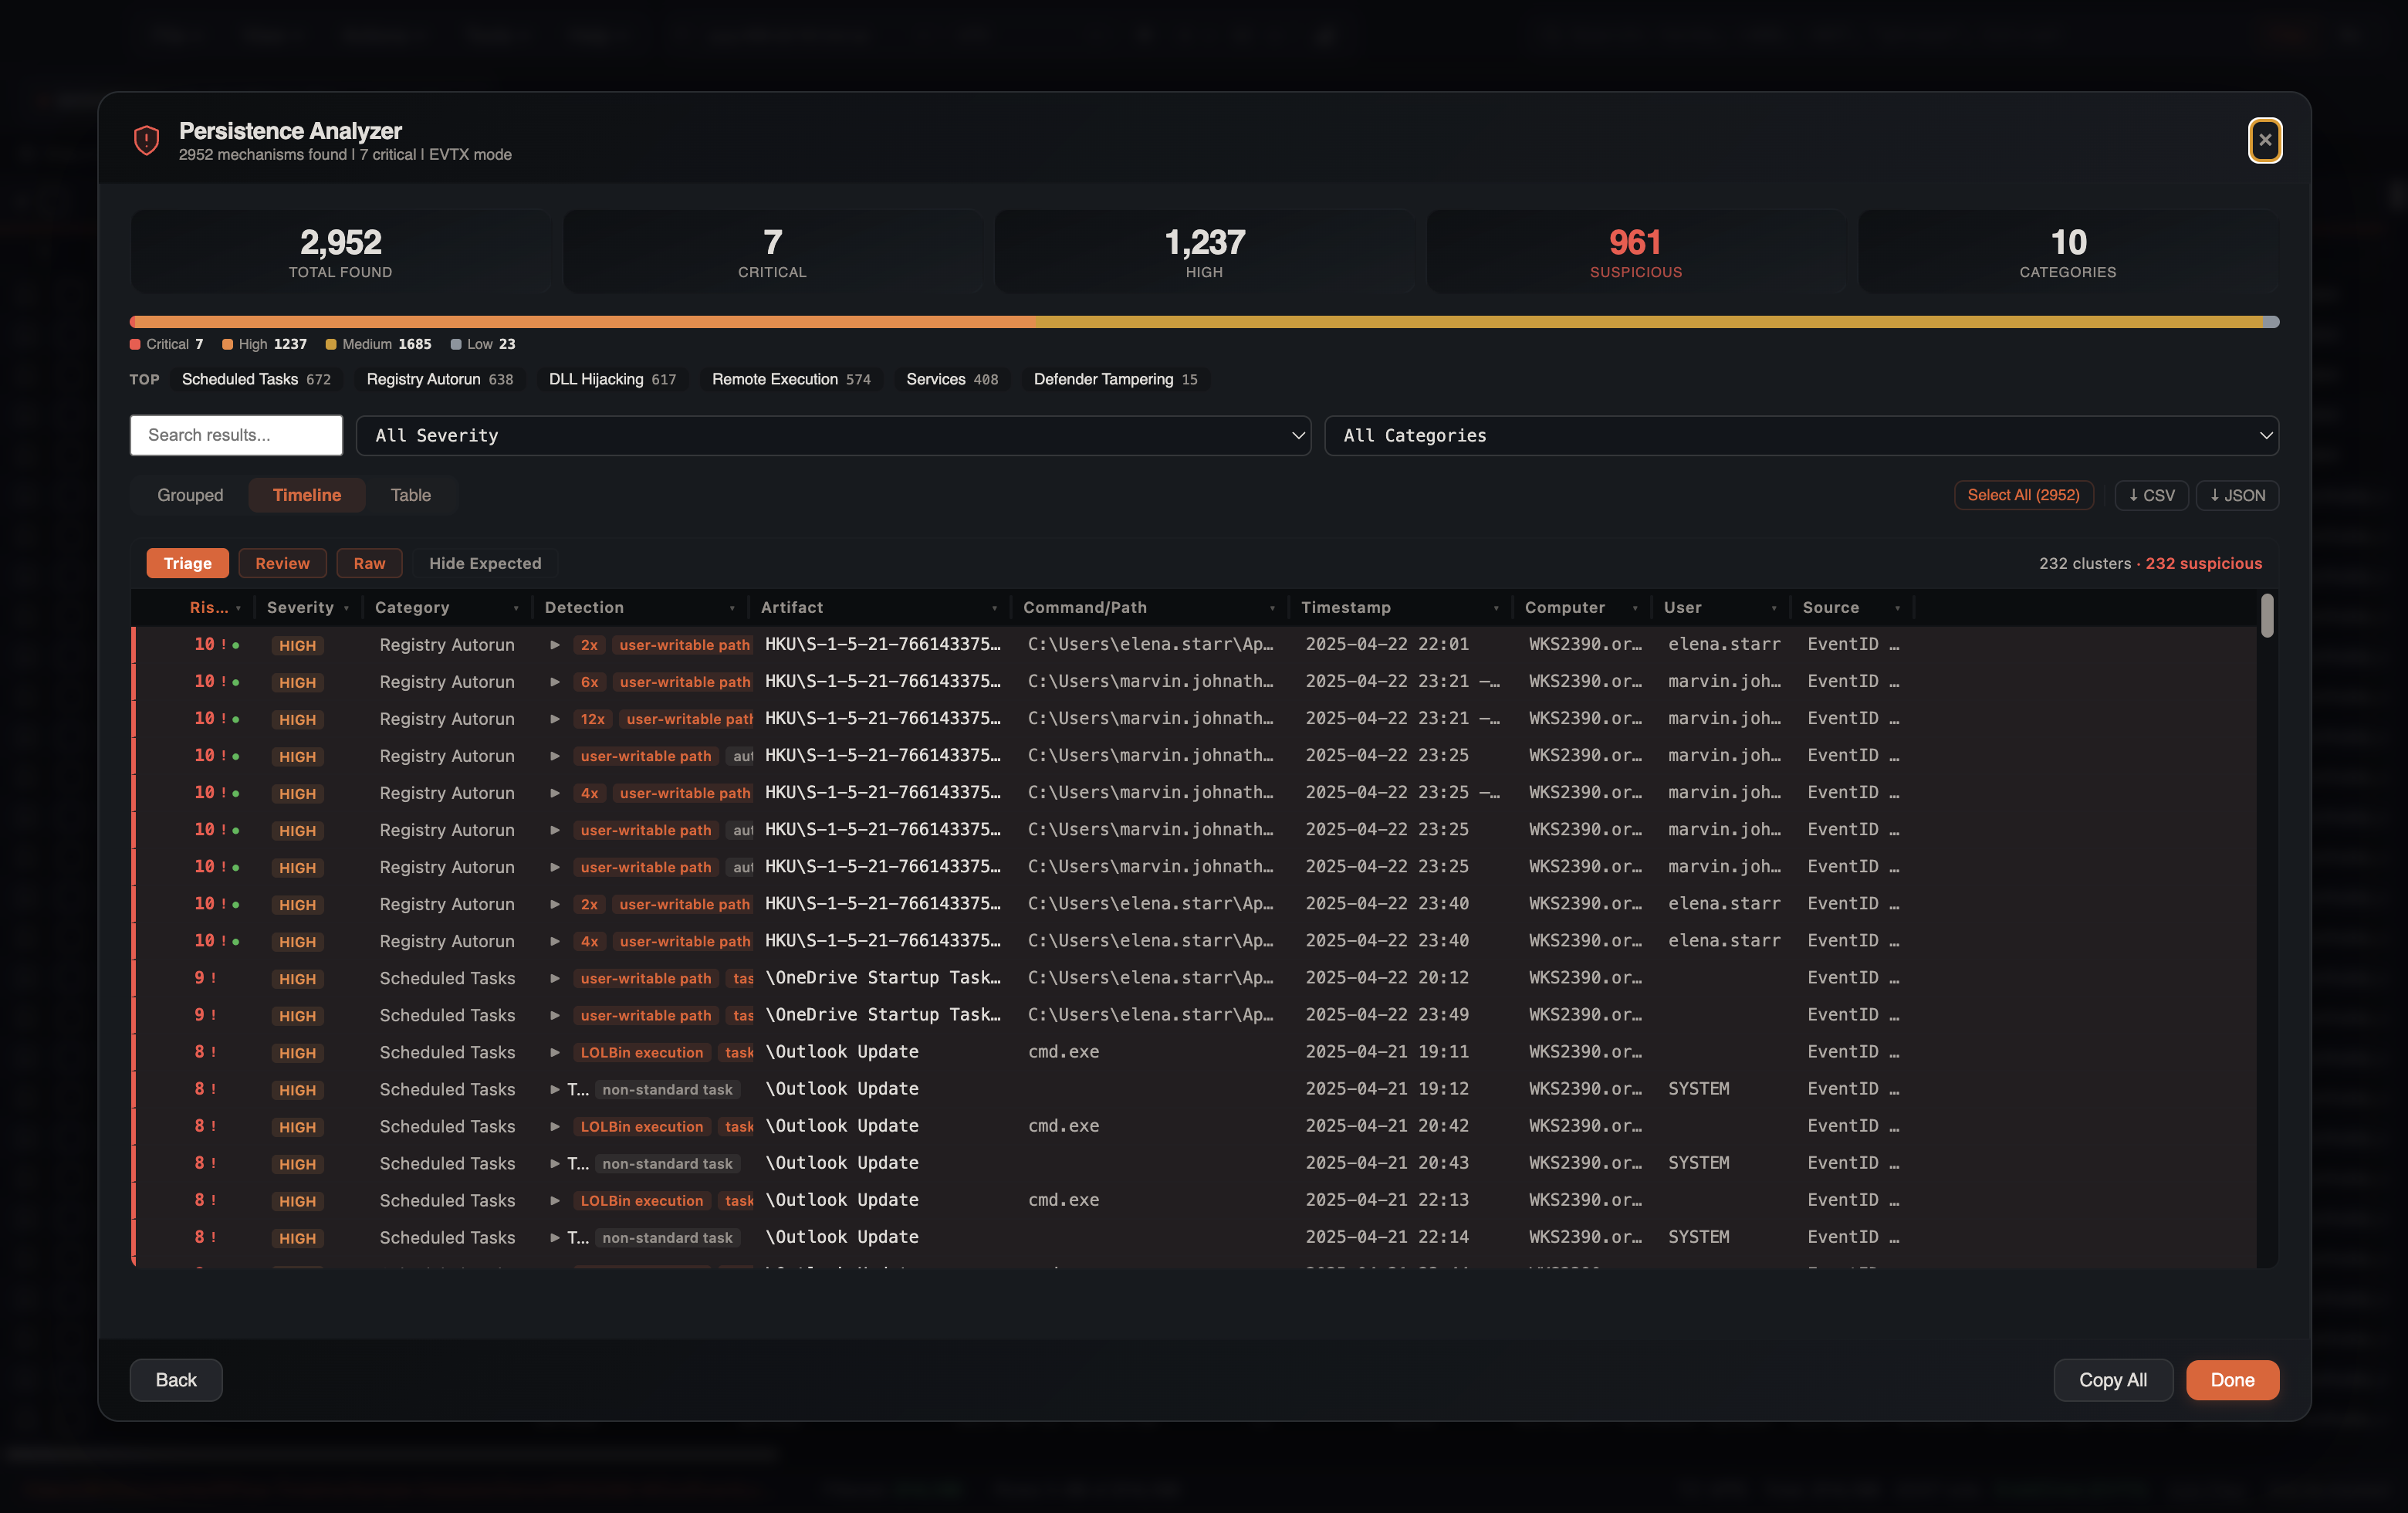The width and height of the screenshot is (2408, 1513).
Task: Click the Persistence Analyzer shield icon
Action: click(146, 140)
